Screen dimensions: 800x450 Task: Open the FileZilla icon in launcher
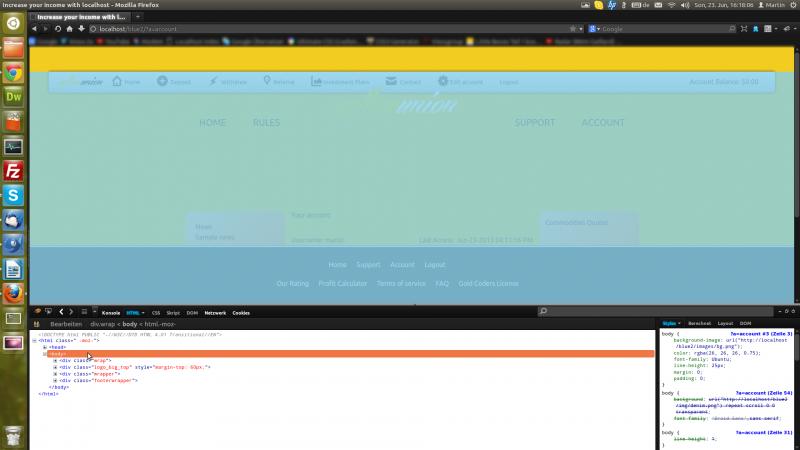click(13, 170)
